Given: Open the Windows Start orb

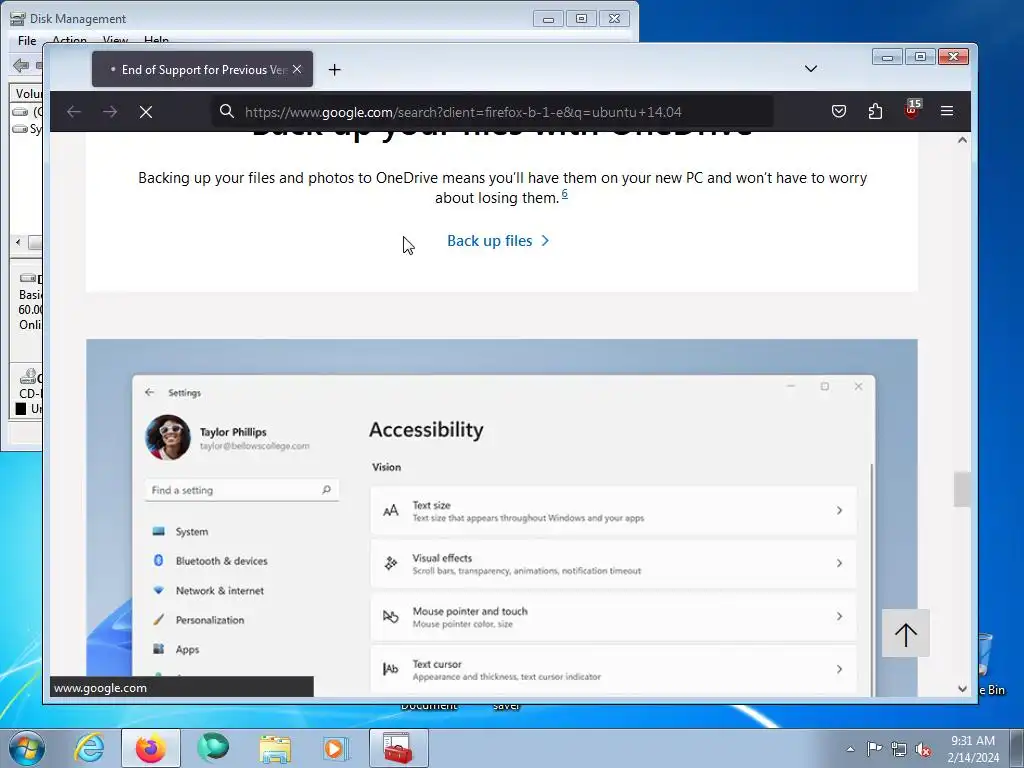Looking at the screenshot, I should click(27, 748).
